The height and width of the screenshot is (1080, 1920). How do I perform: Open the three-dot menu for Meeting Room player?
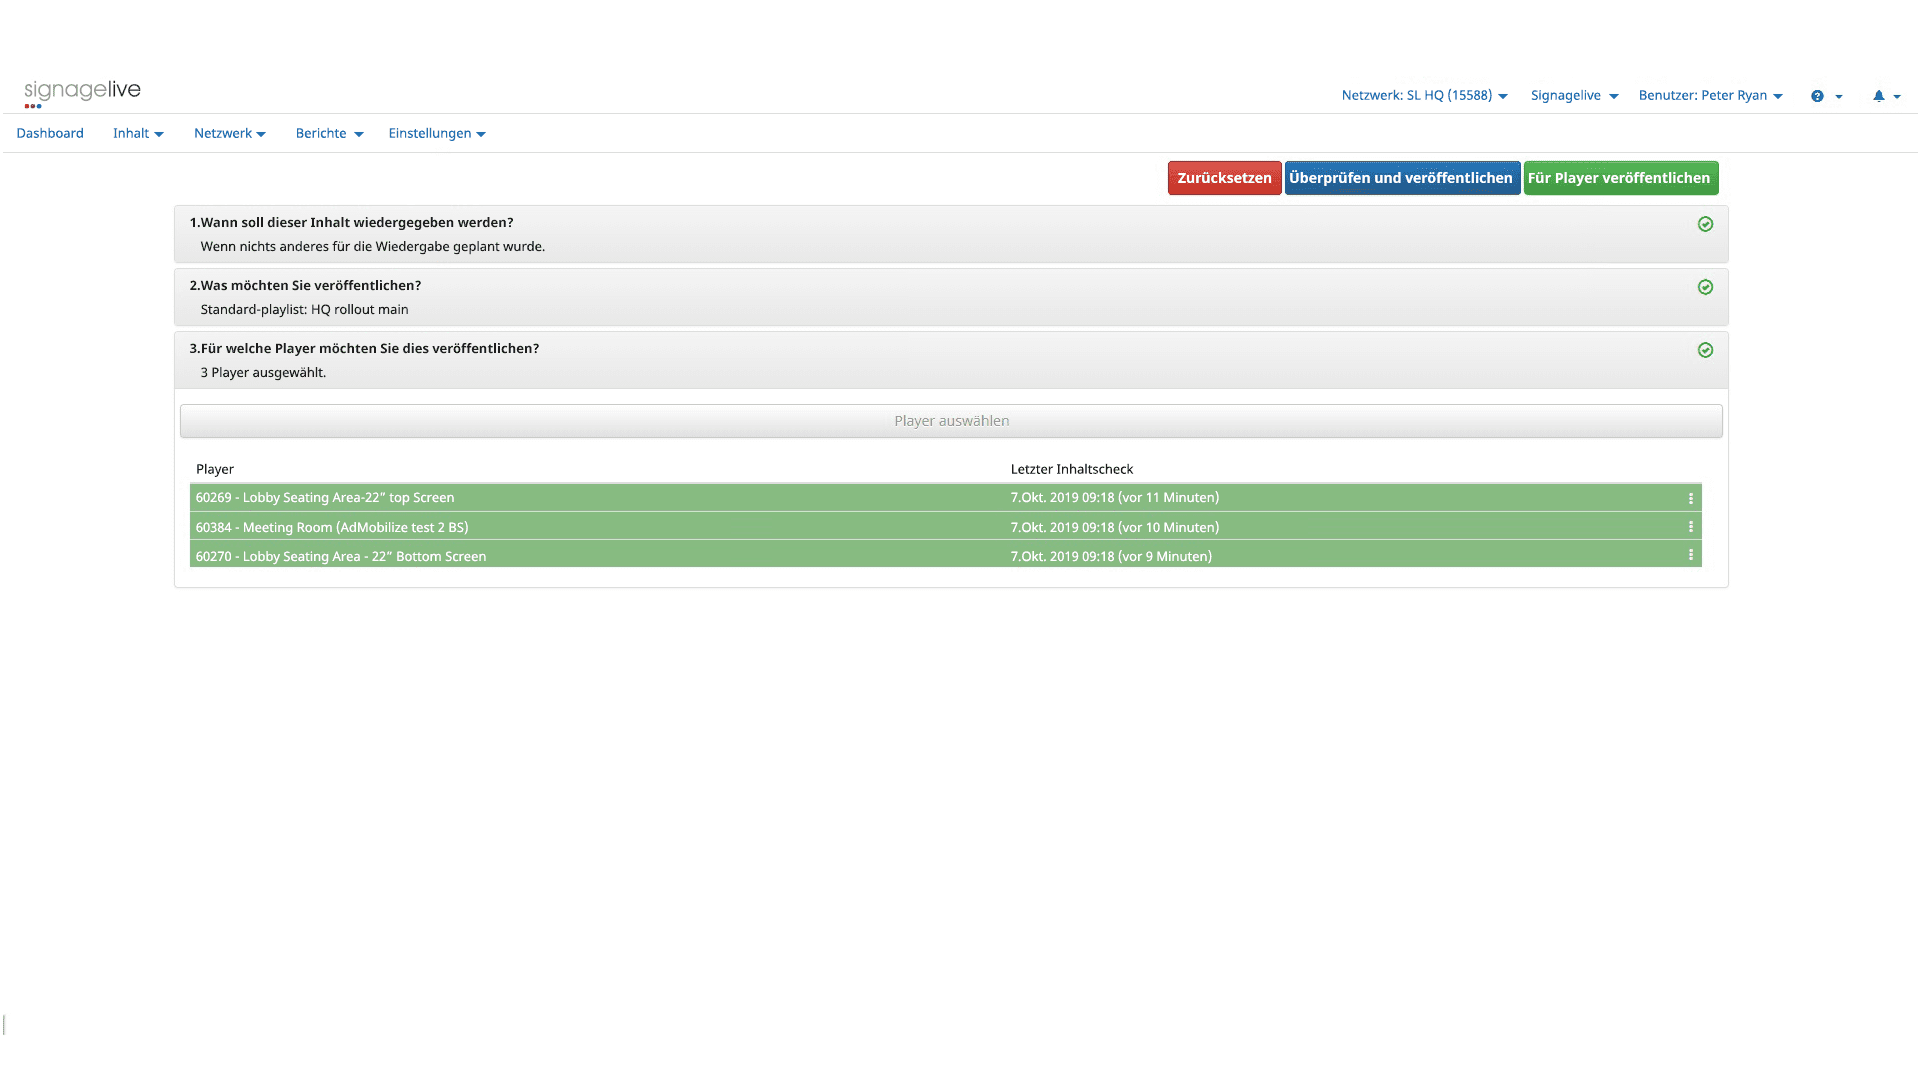[1691, 526]
